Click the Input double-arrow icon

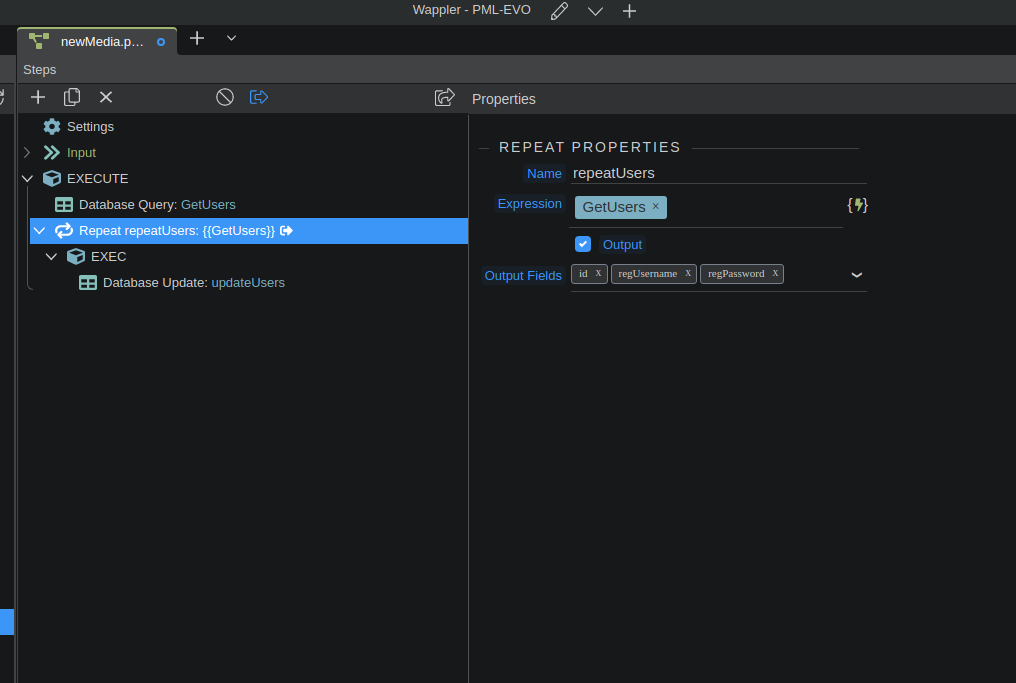[x=52, y=152]
